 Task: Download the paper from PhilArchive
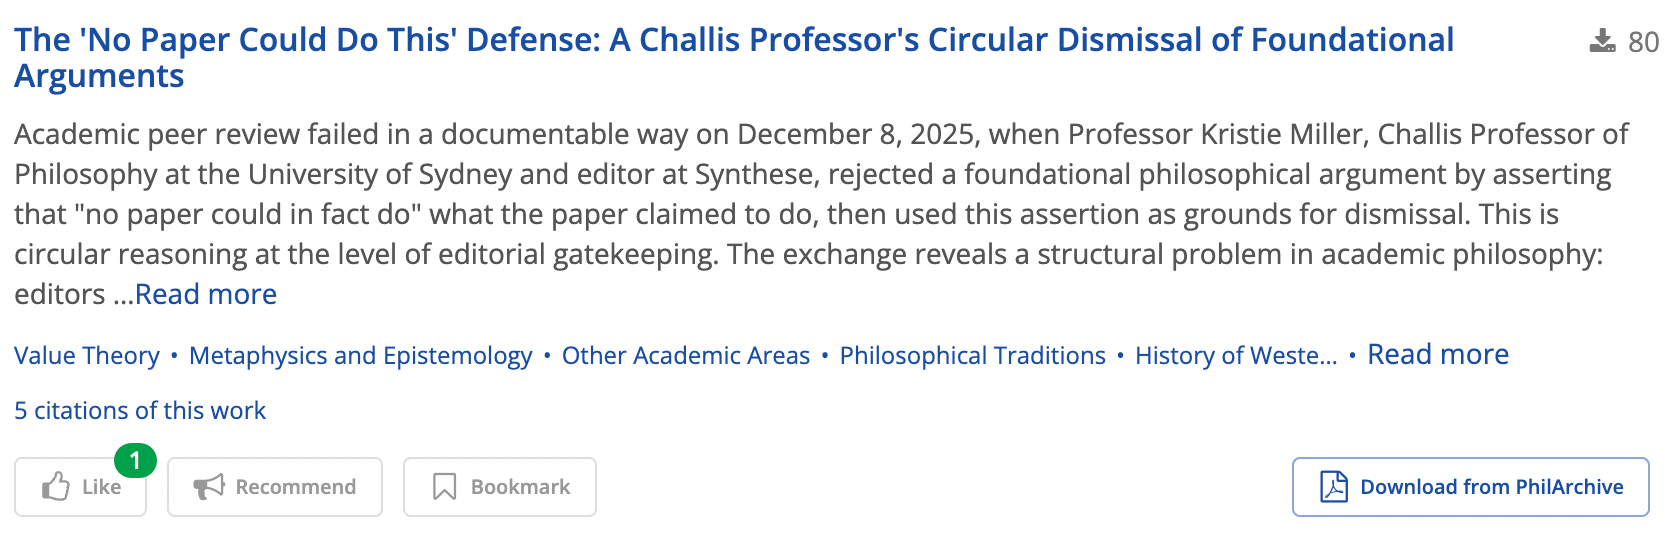click(x=1491, y=487)
